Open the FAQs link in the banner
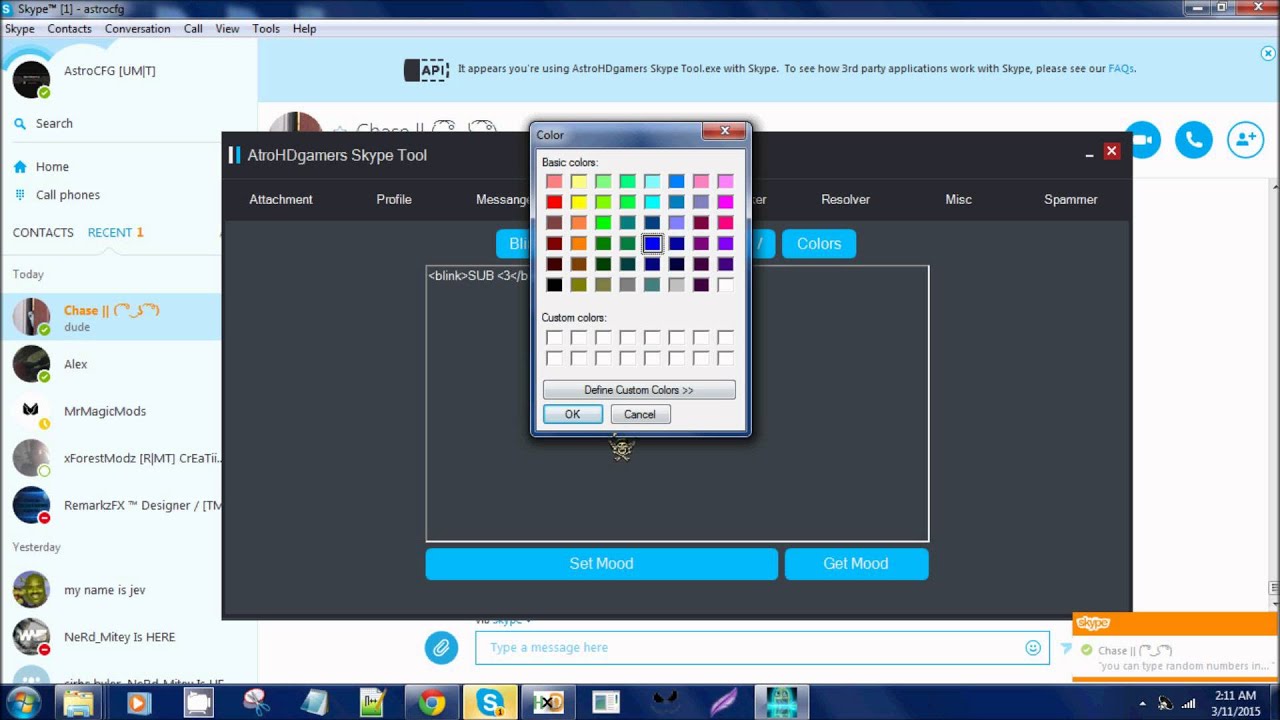Image resolution: width=1280 pixels, height=720 pixels. (x=1120, y=69)
